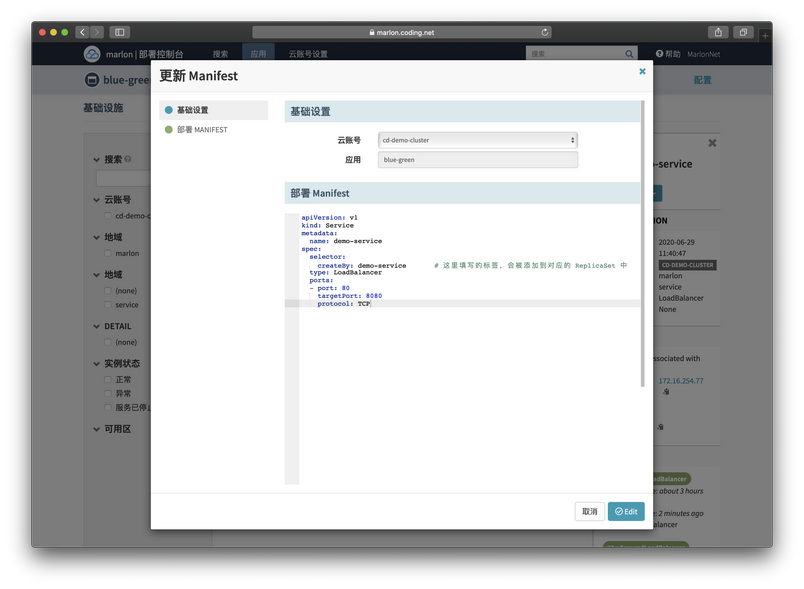Image resolution: width=804 pixels, height=589 pixels.
Task: Select 部署 MANIFEST in the dialog sidebar
Action: pos(201,130)
